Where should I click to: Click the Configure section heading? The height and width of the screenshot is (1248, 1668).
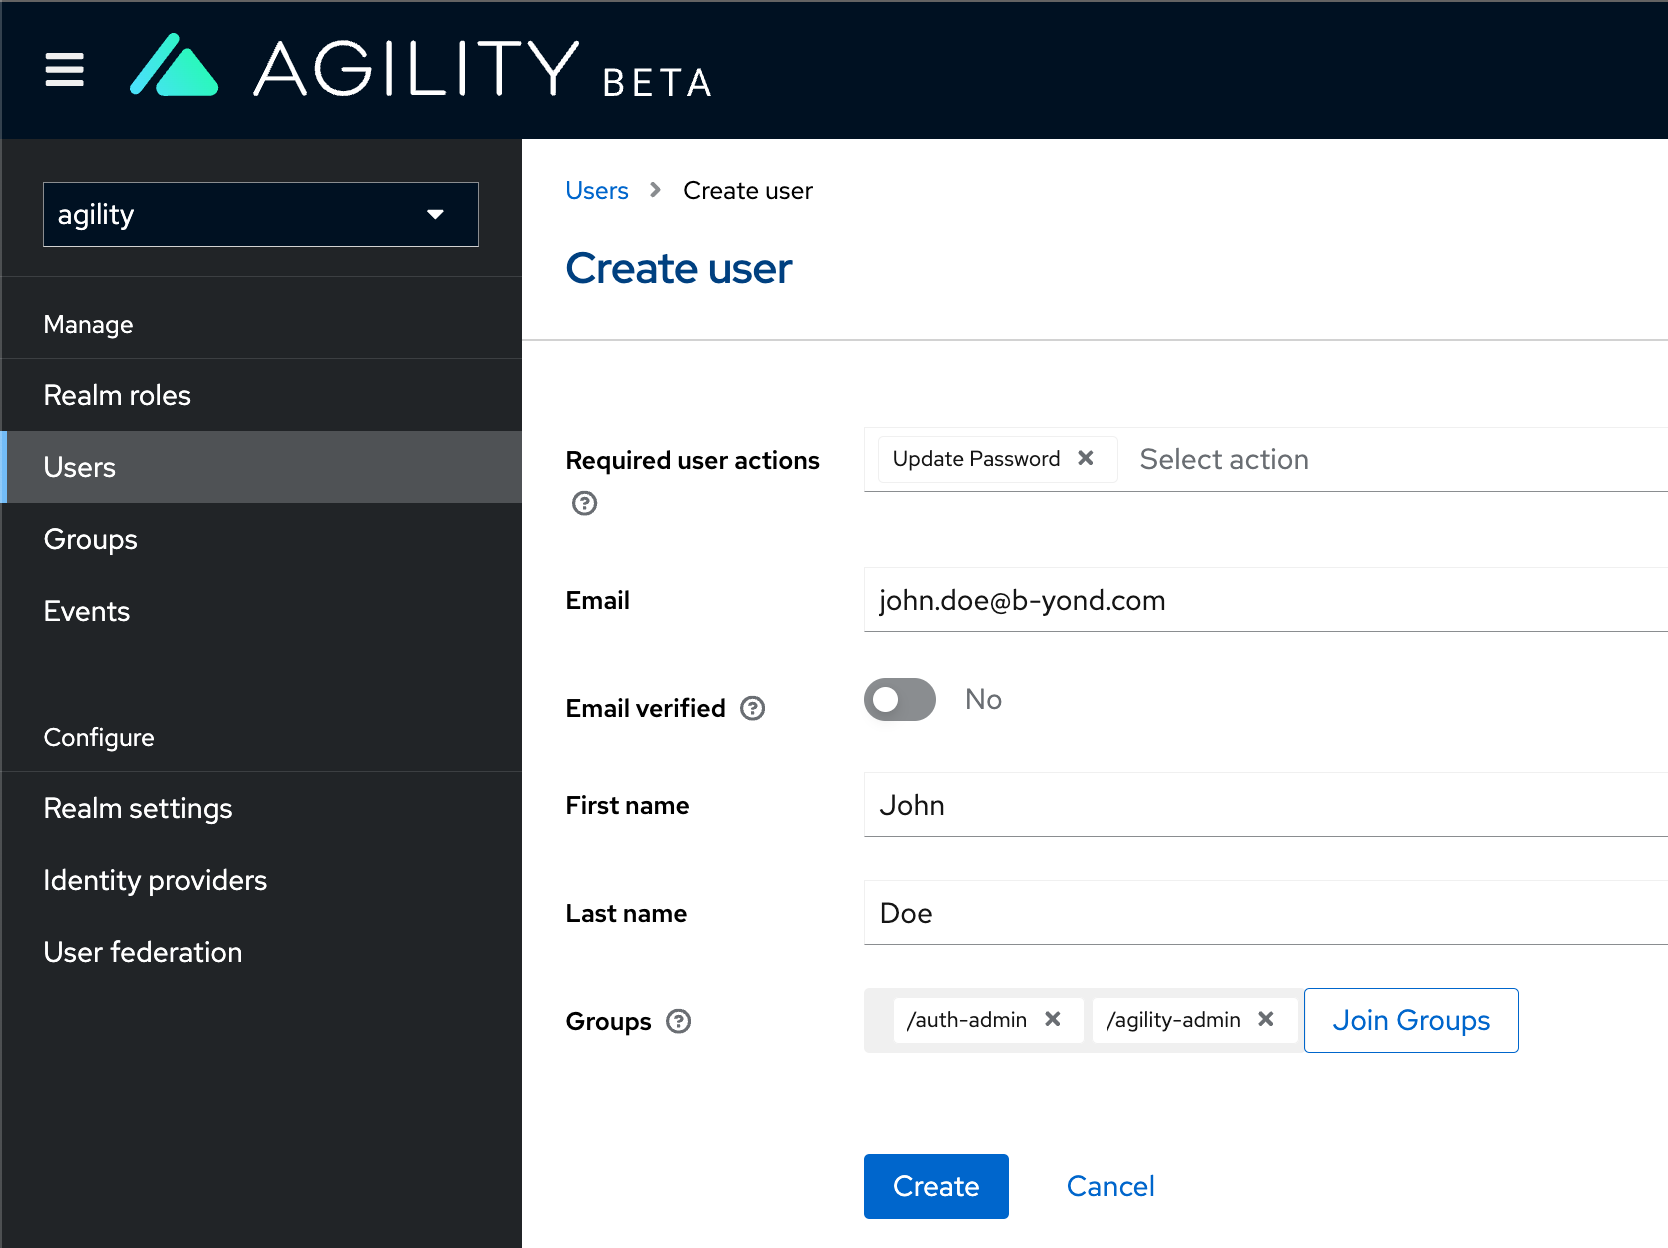[x=99, y=737]
